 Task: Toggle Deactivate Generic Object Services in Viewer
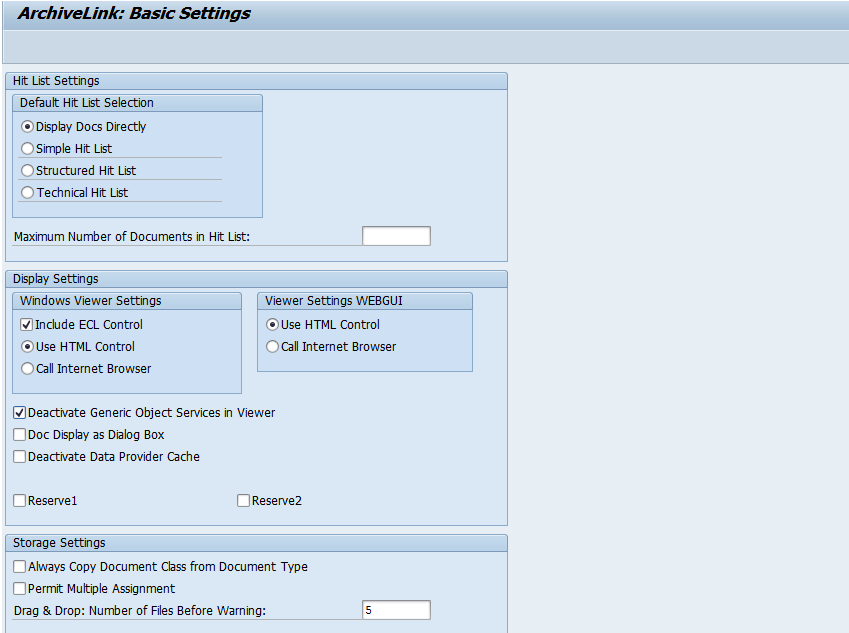[19, 413]
